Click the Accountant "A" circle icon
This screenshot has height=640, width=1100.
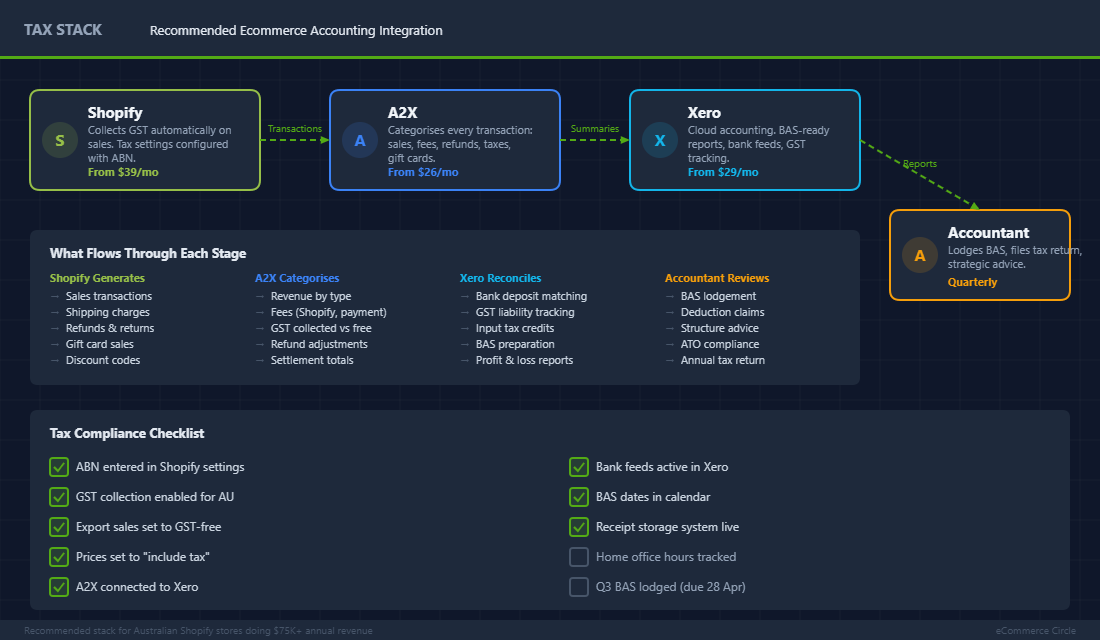(x=920, y=255)
